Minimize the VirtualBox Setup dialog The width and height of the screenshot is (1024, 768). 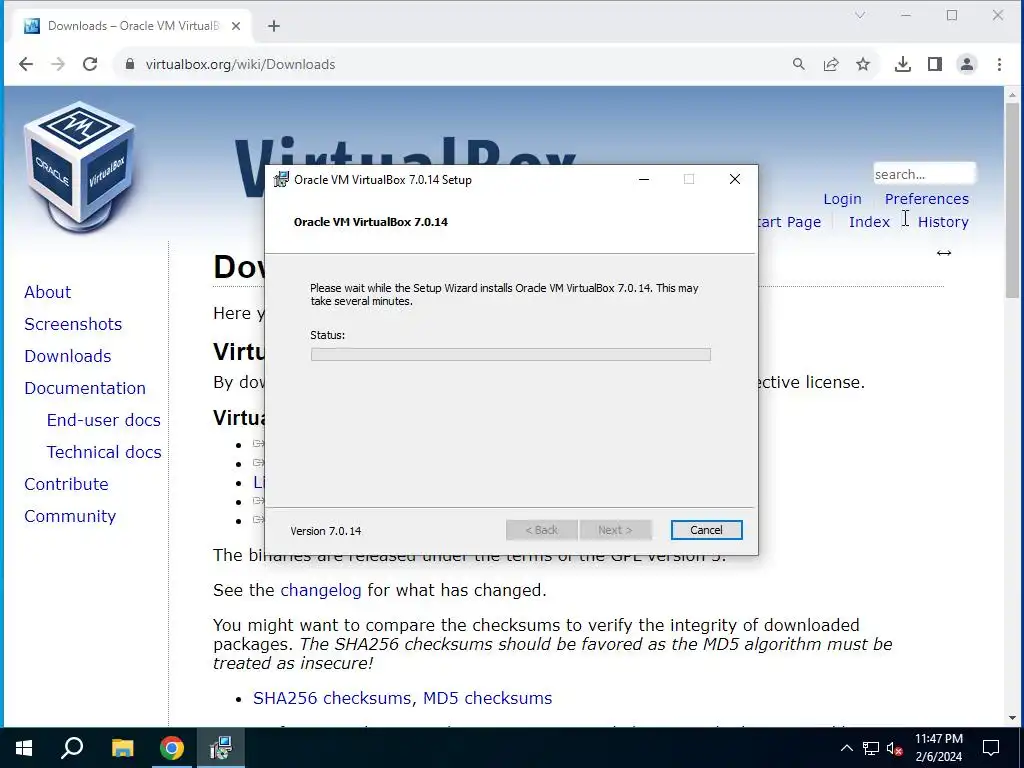(x=644, y=180)
